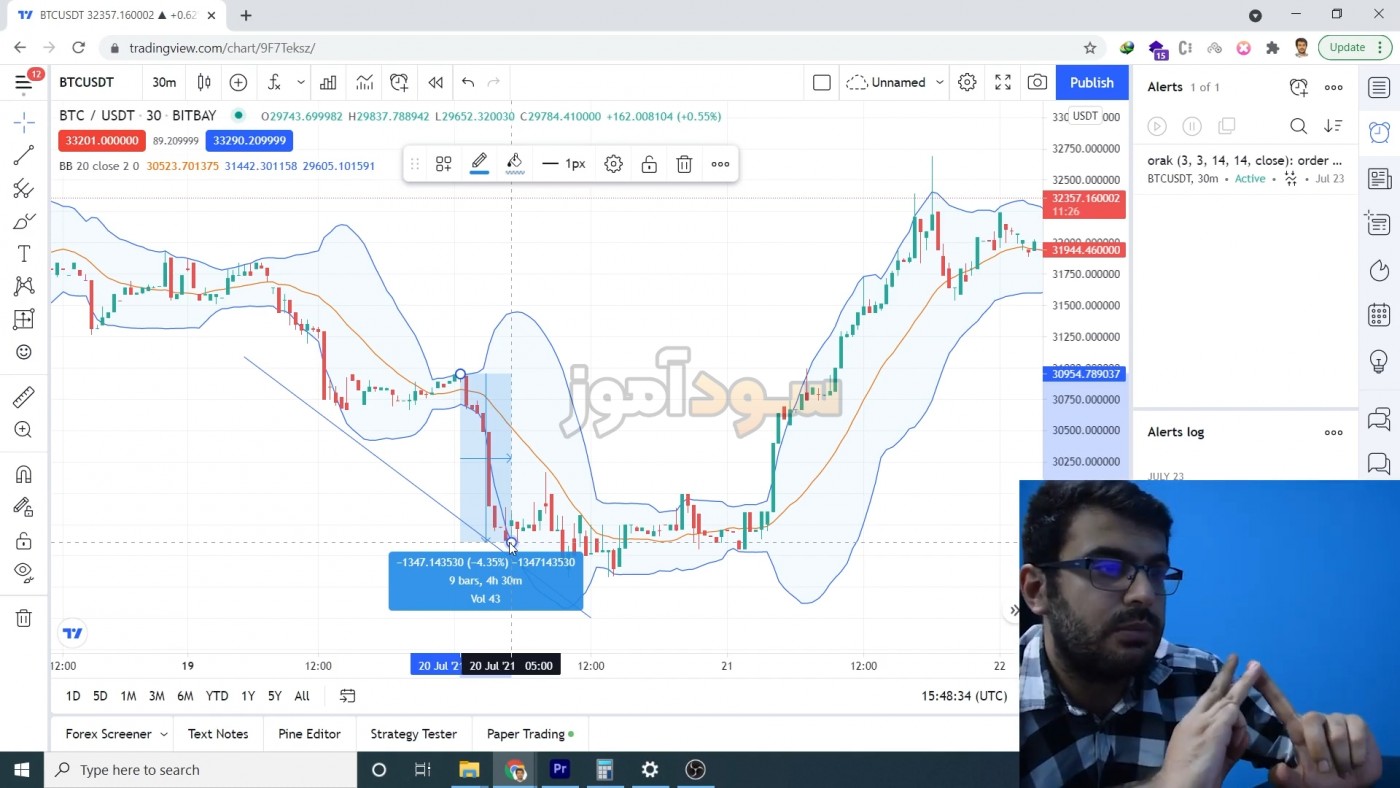This screenshot has height=788, width=1400.
Task: Open the Text Notes tab
Action: point(218,734)
